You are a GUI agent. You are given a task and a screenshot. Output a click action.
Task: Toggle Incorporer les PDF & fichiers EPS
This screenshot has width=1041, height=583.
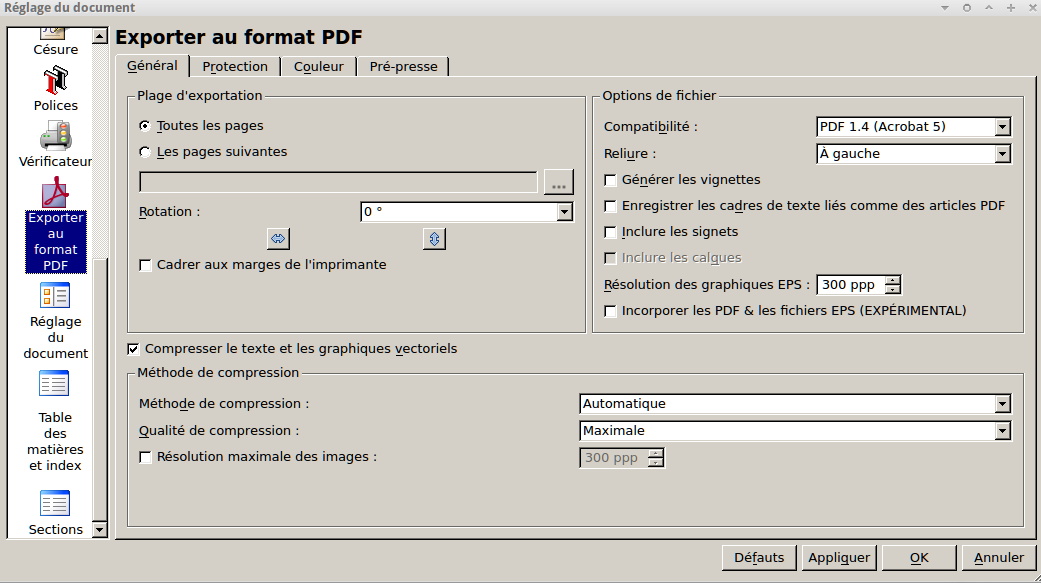click(610, 311)
